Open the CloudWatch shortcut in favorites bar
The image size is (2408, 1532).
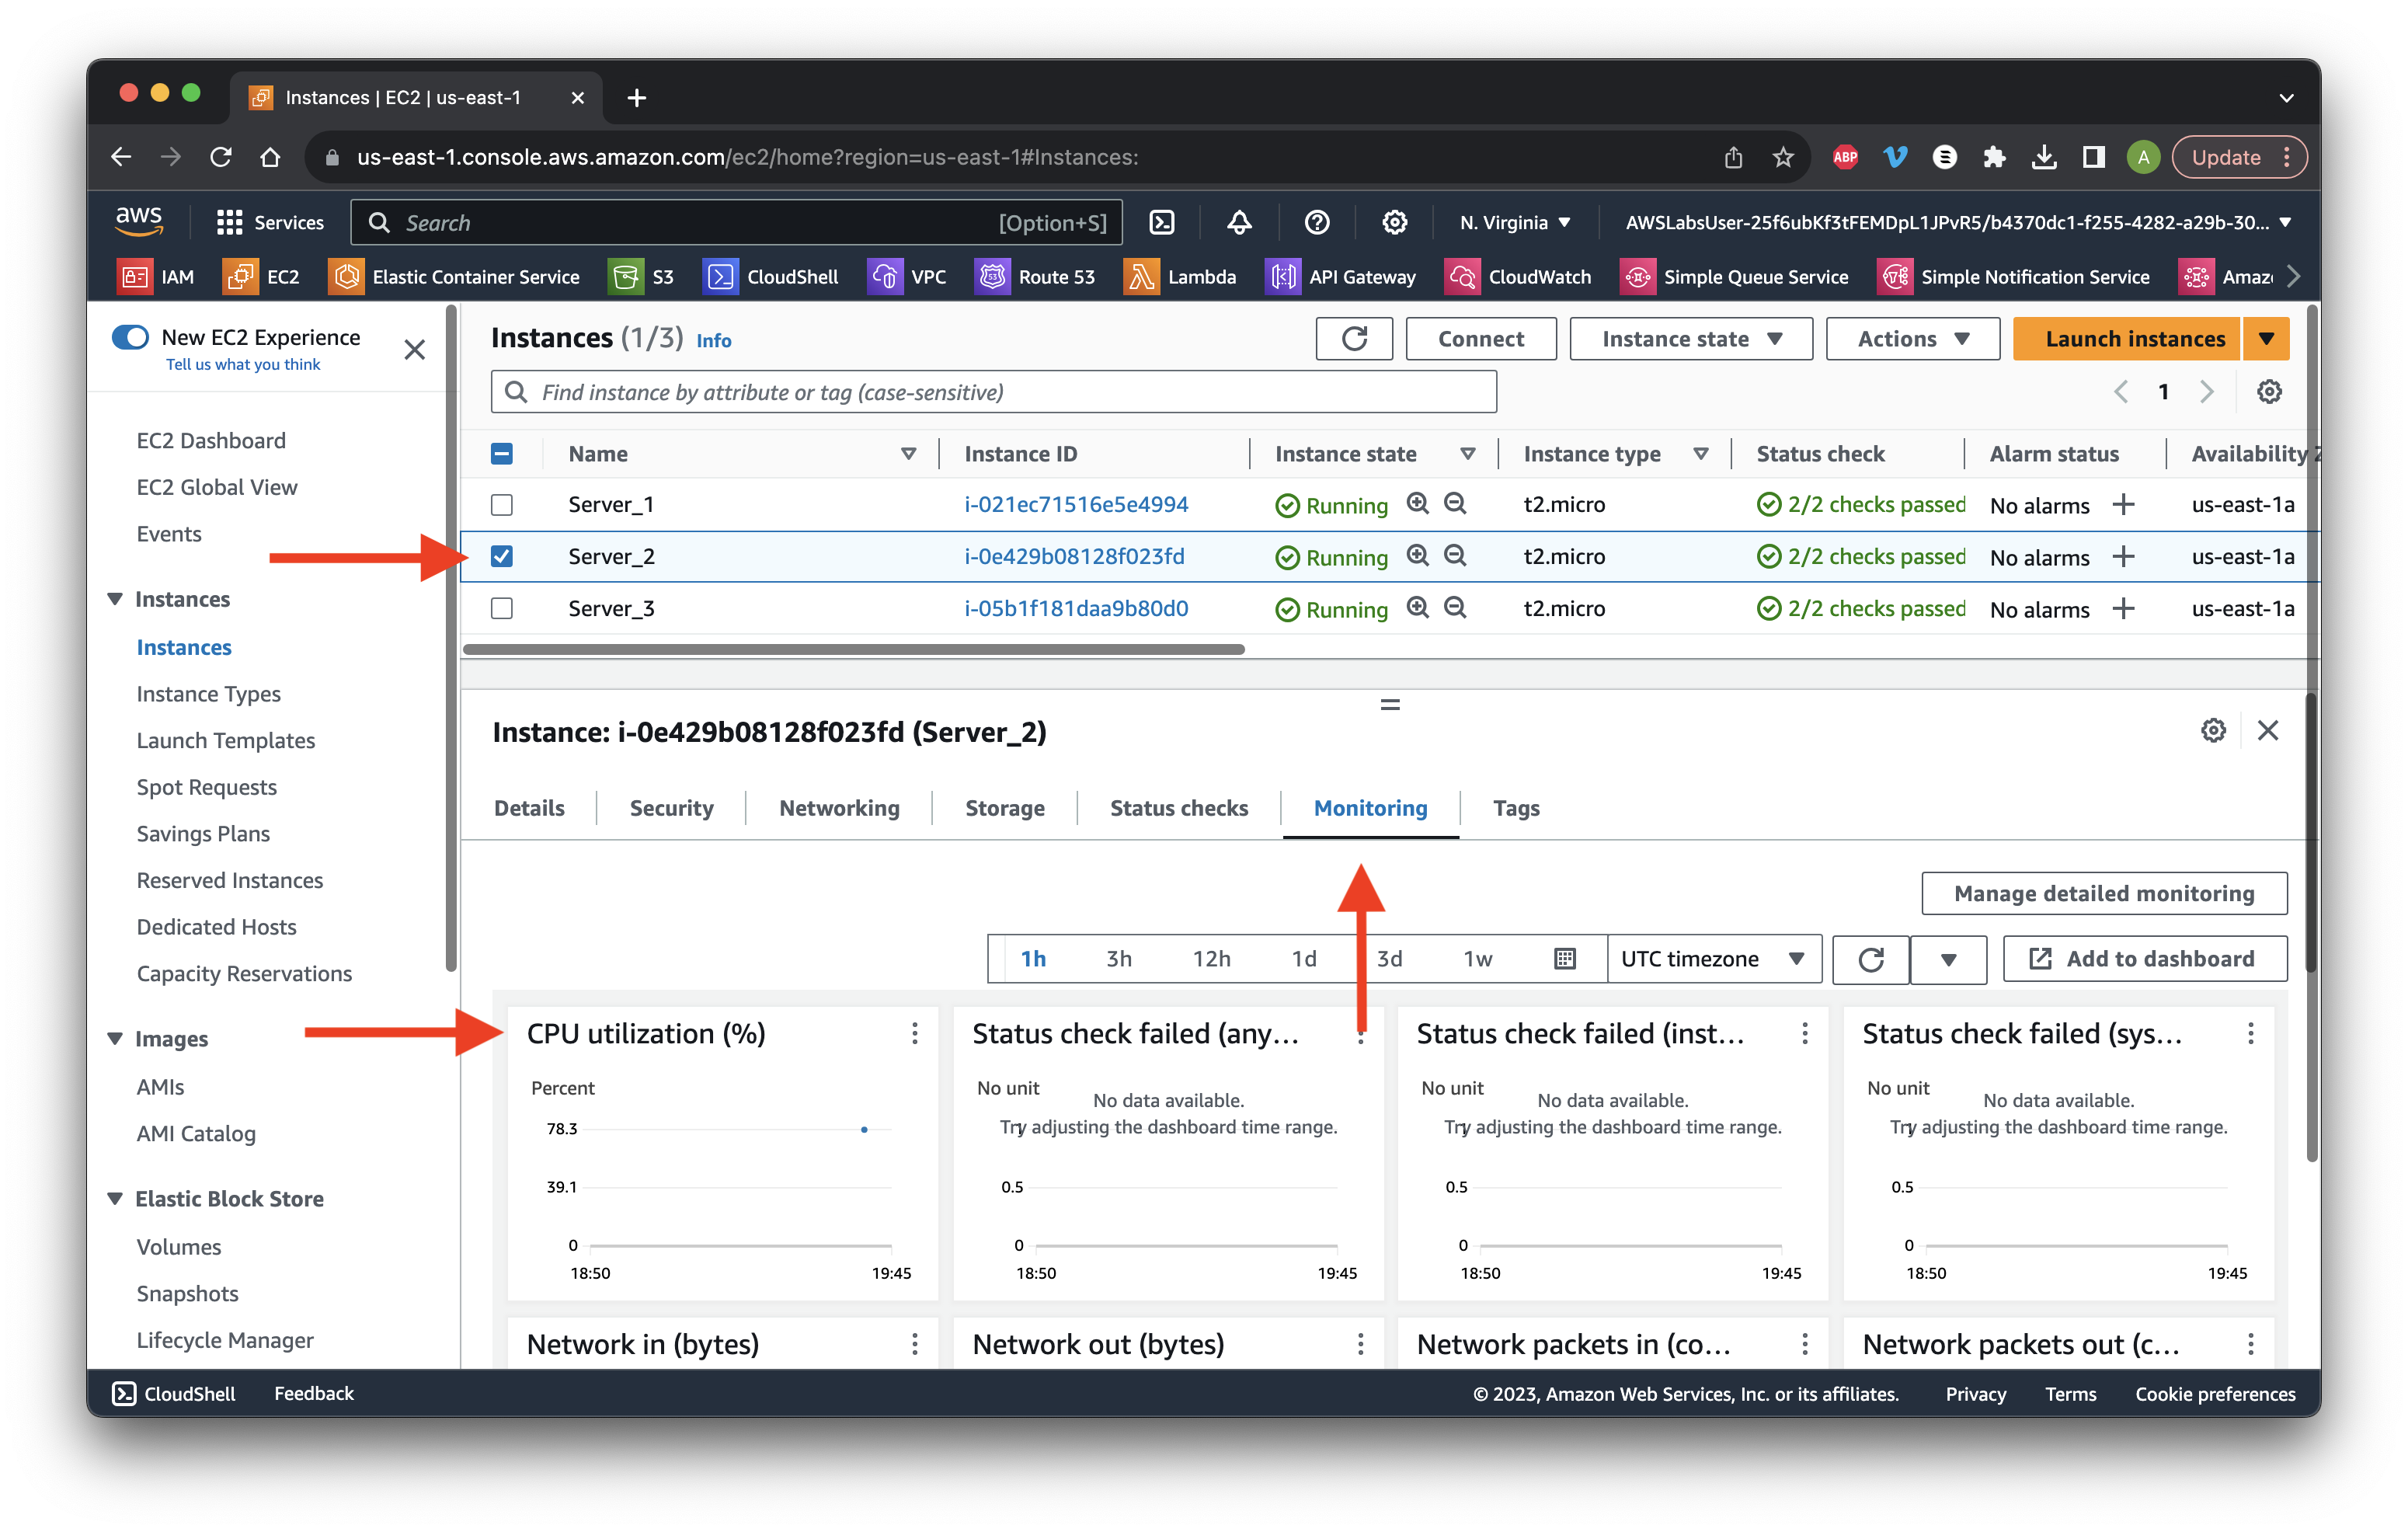point(1518,276)
